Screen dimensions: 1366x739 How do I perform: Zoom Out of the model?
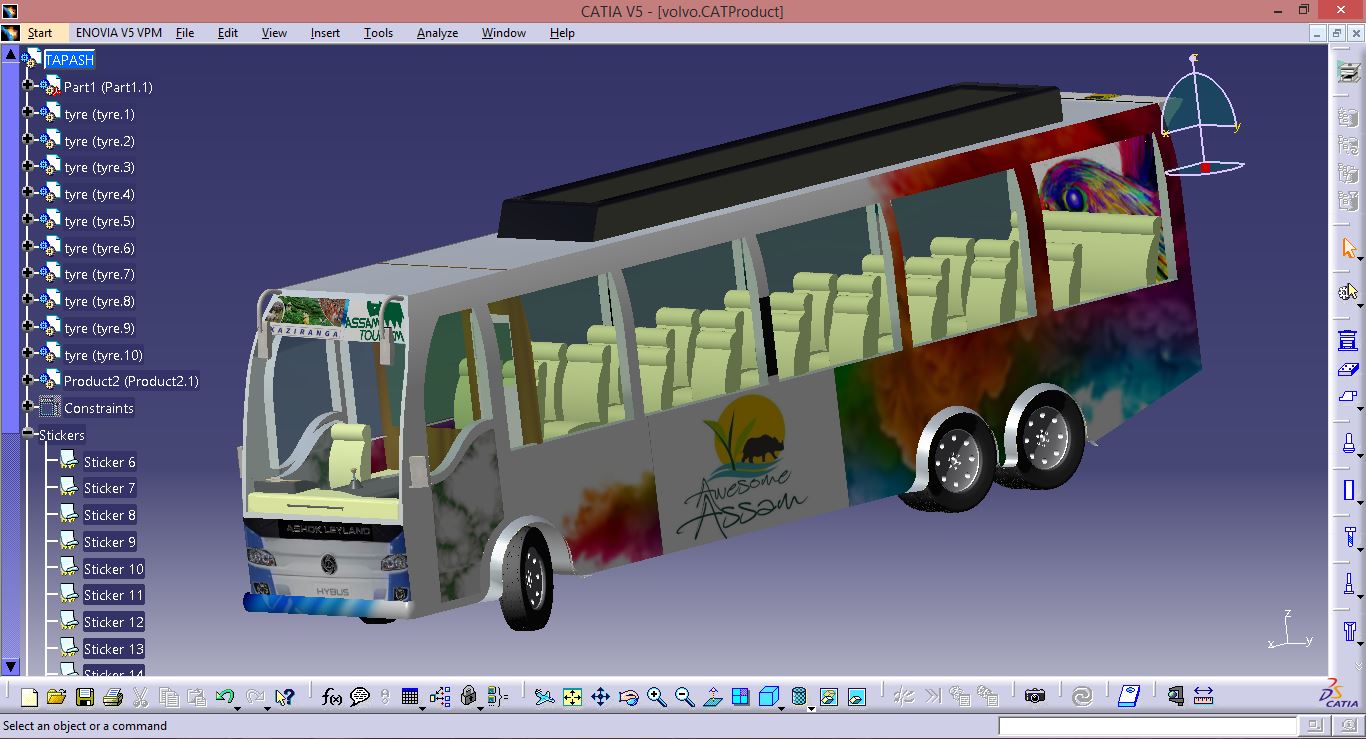(684, 697)
